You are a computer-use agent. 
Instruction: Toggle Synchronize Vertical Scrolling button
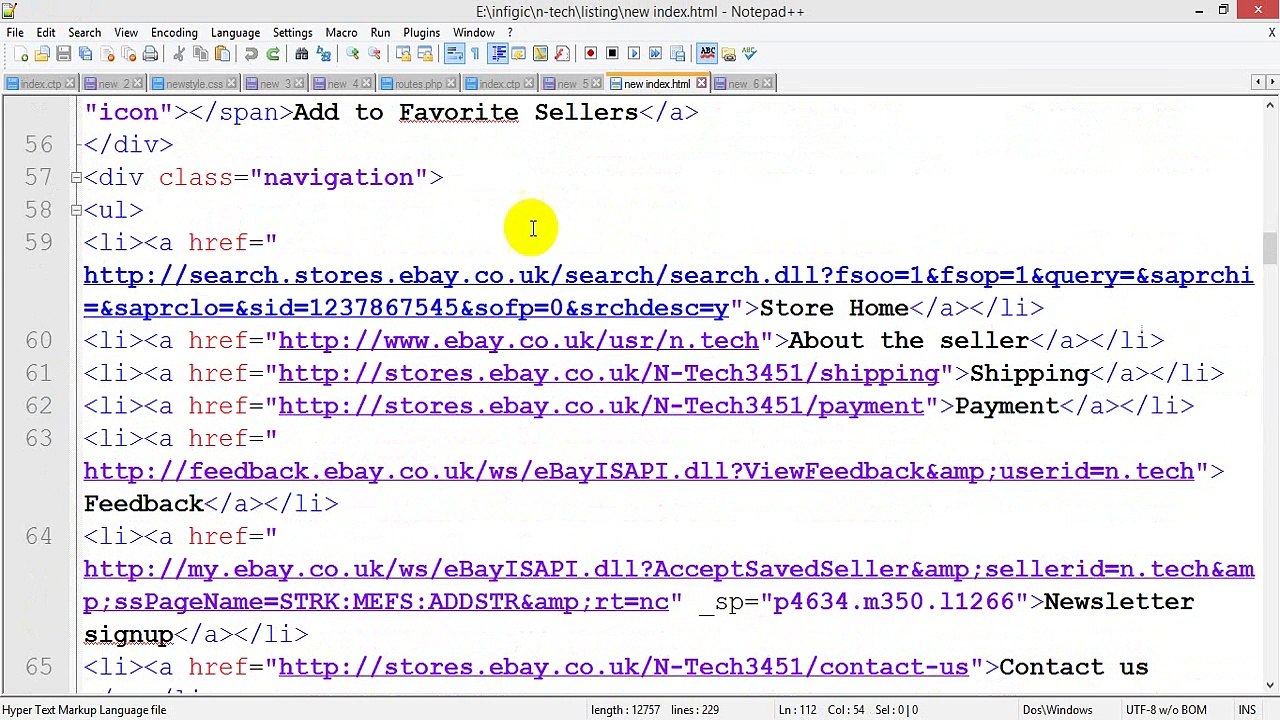click(403, 54)
